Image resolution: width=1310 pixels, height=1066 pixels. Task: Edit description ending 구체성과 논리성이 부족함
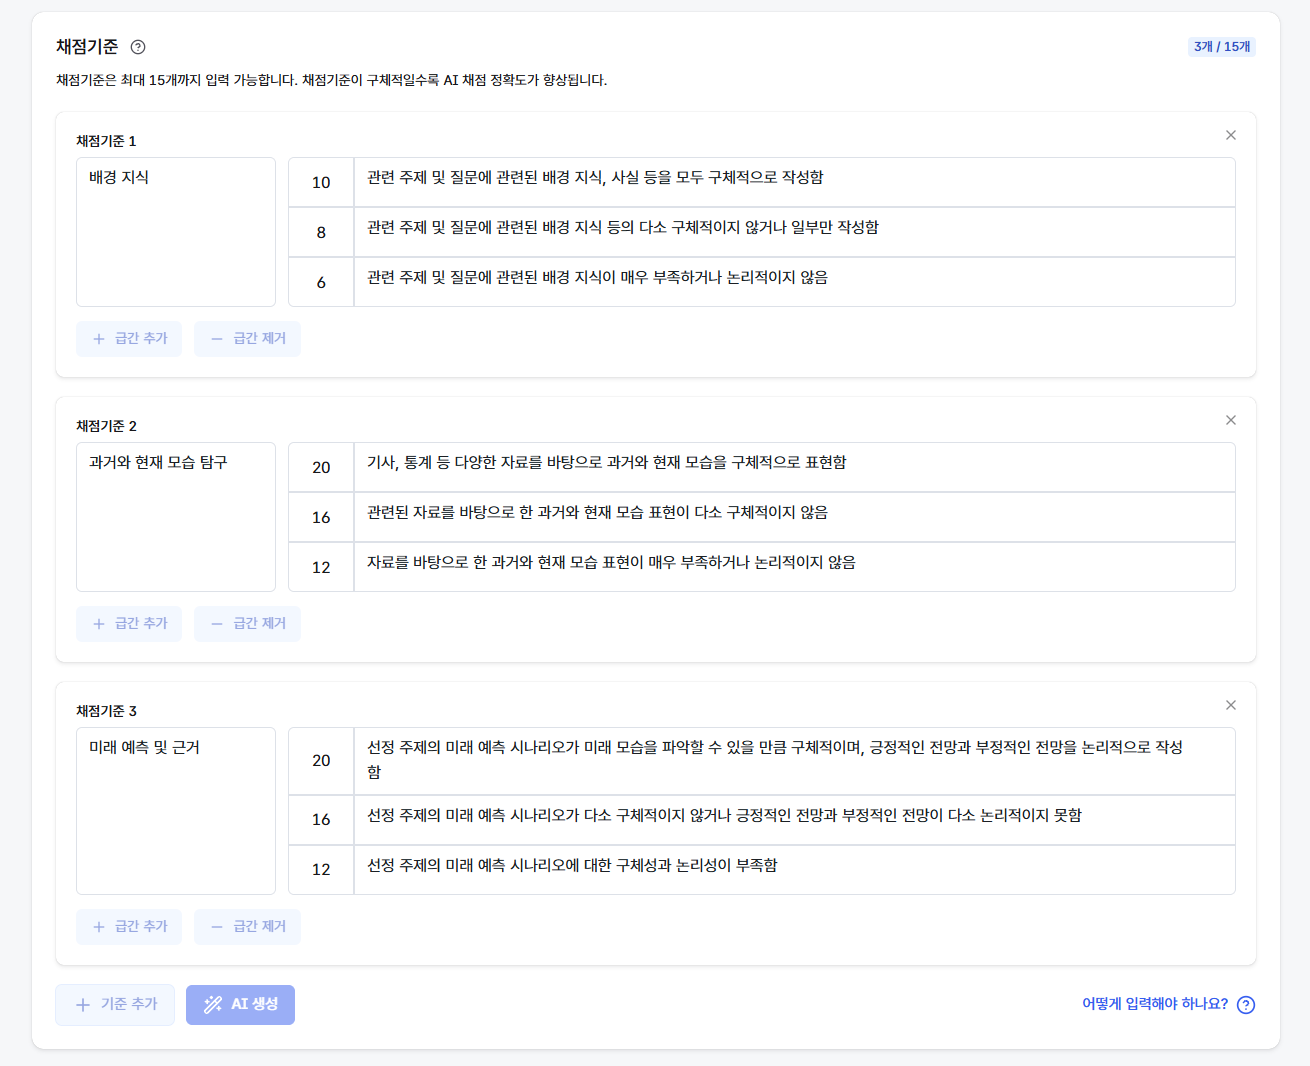(x=795, y=870)
